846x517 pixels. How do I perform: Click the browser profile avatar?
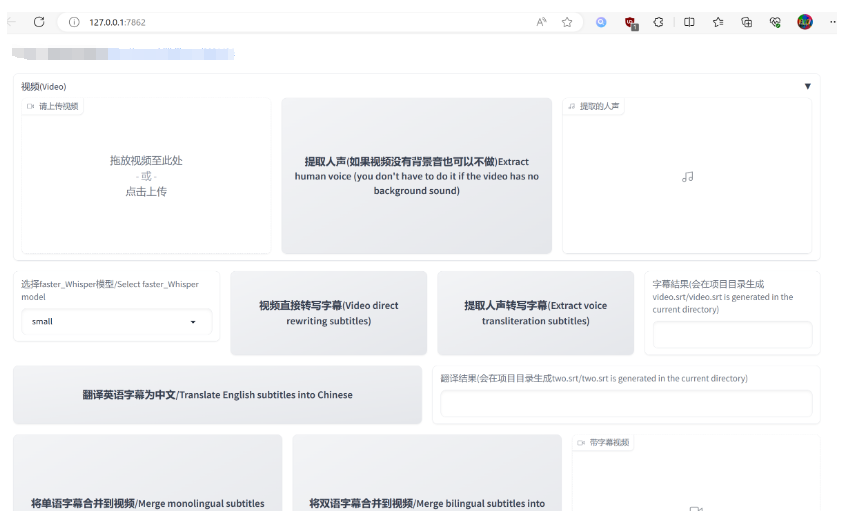click(805, 21)
